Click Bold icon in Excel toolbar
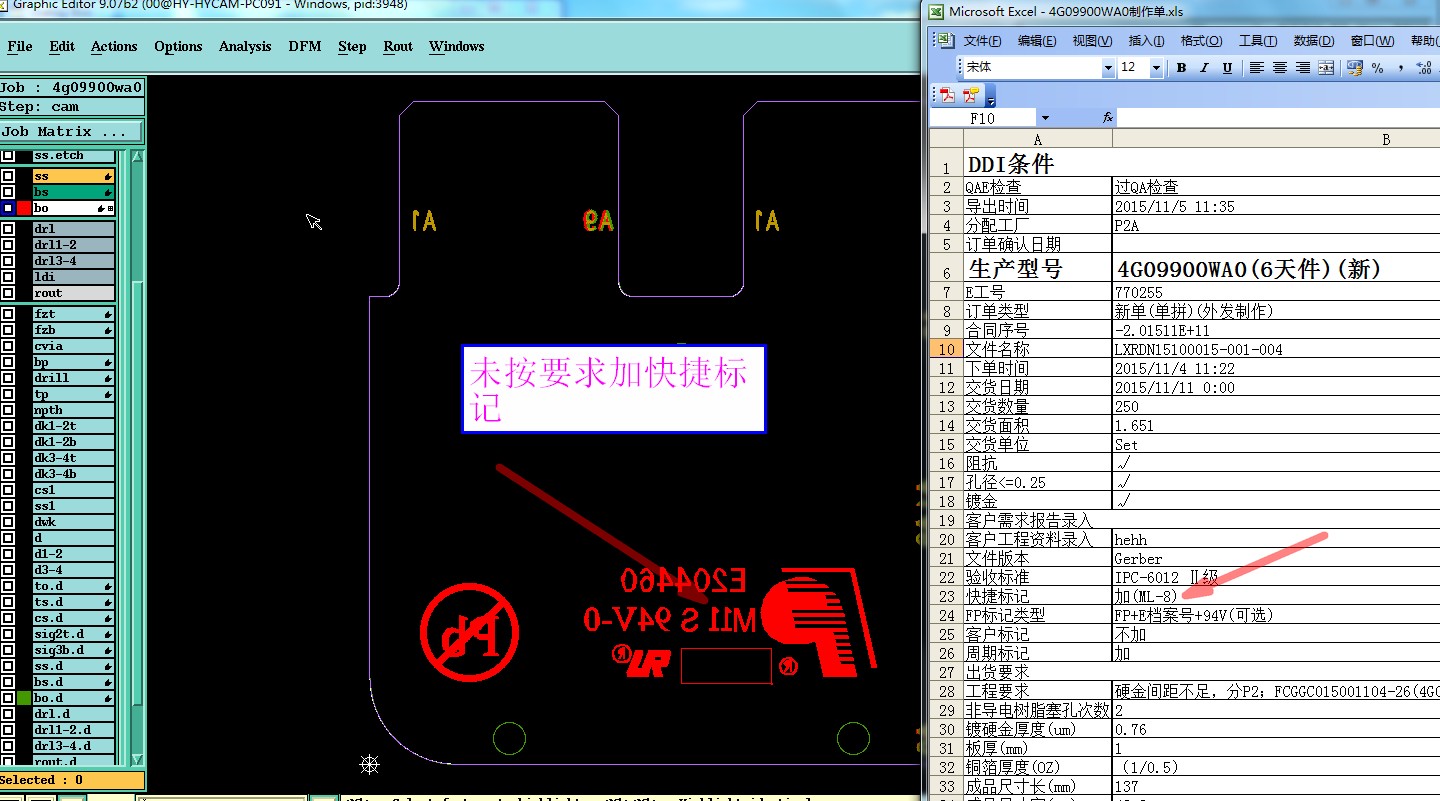 click(x=1181, y=68)
